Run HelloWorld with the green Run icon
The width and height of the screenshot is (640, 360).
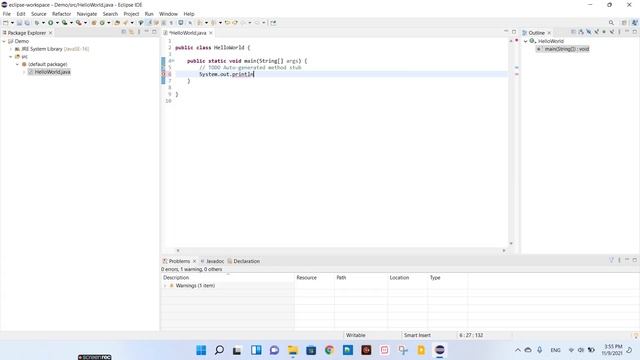point(51,23)
